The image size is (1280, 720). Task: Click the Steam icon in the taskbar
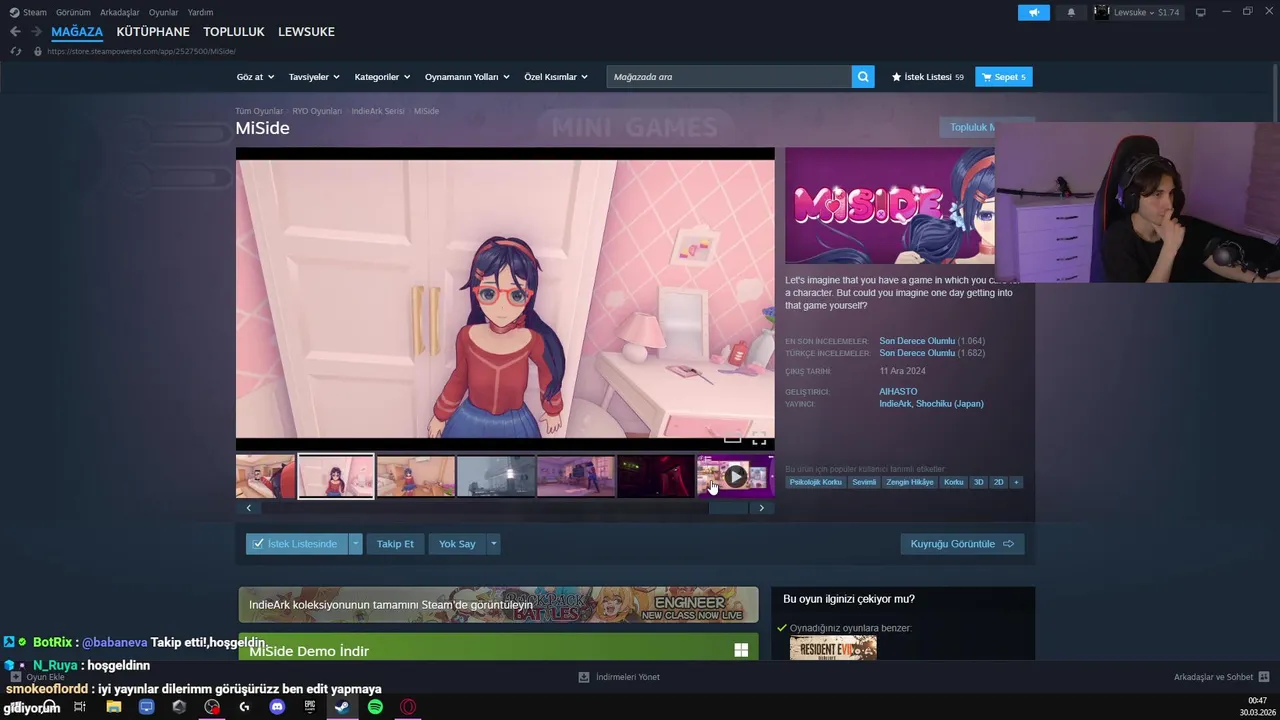342,707
